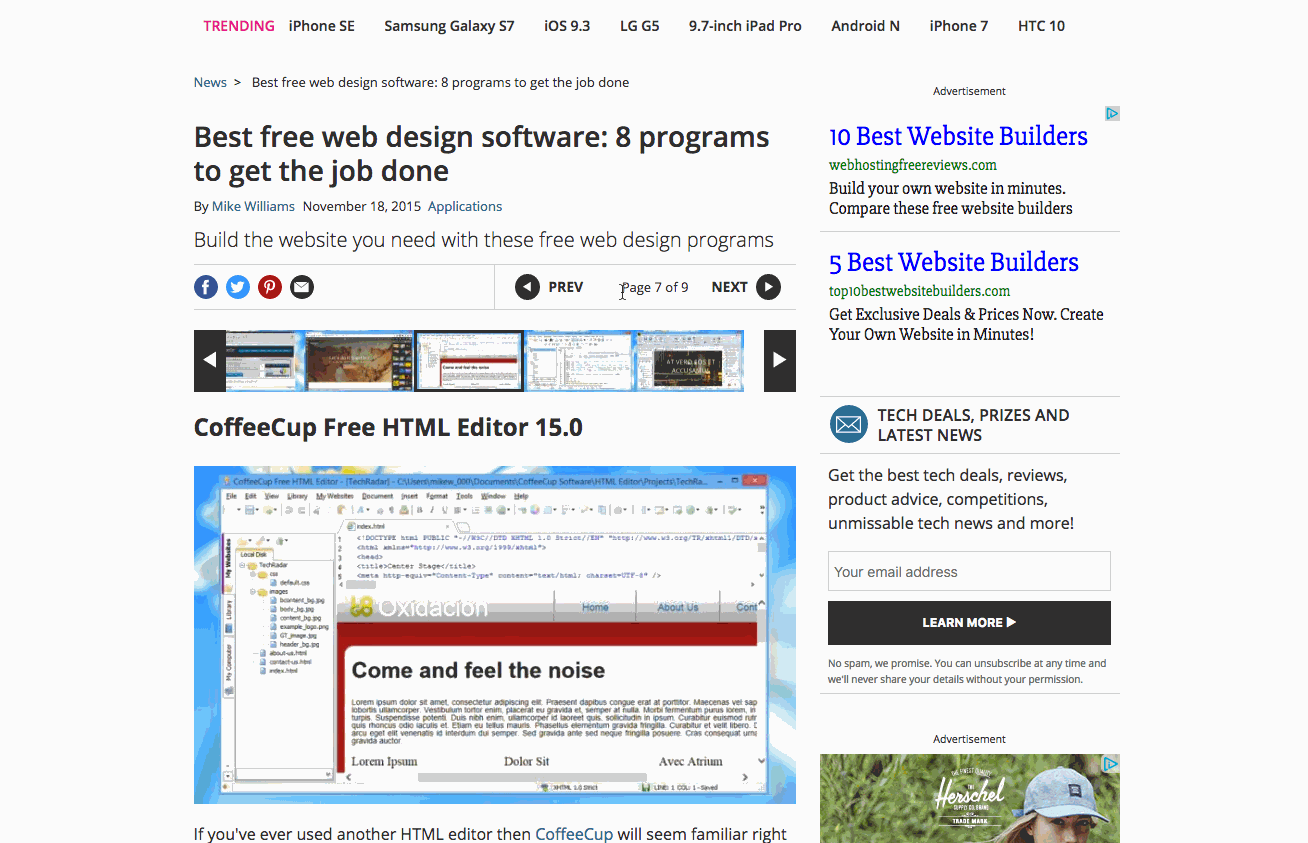Screen dimensions: 1308x843
Task: Click the PREV page text link
Action: click(566, 287)
